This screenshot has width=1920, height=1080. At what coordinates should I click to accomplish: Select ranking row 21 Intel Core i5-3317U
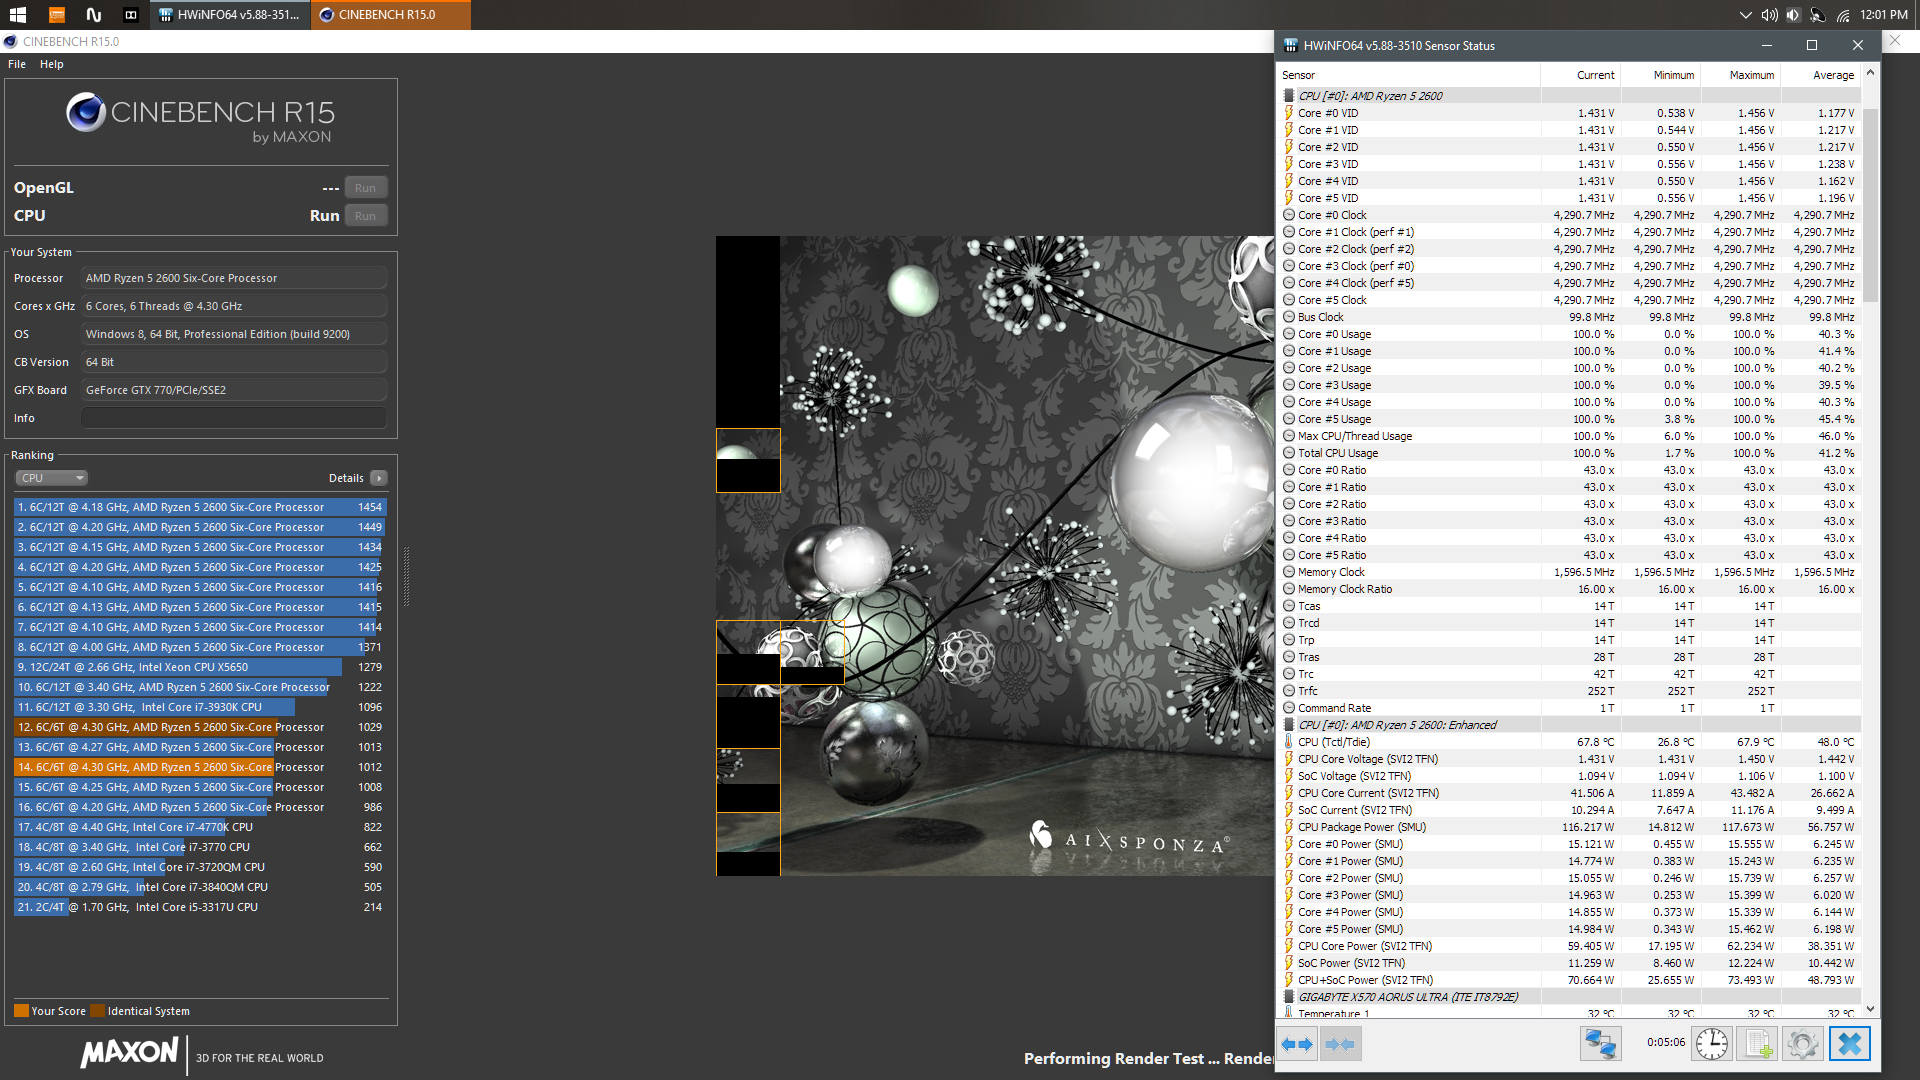200,907
